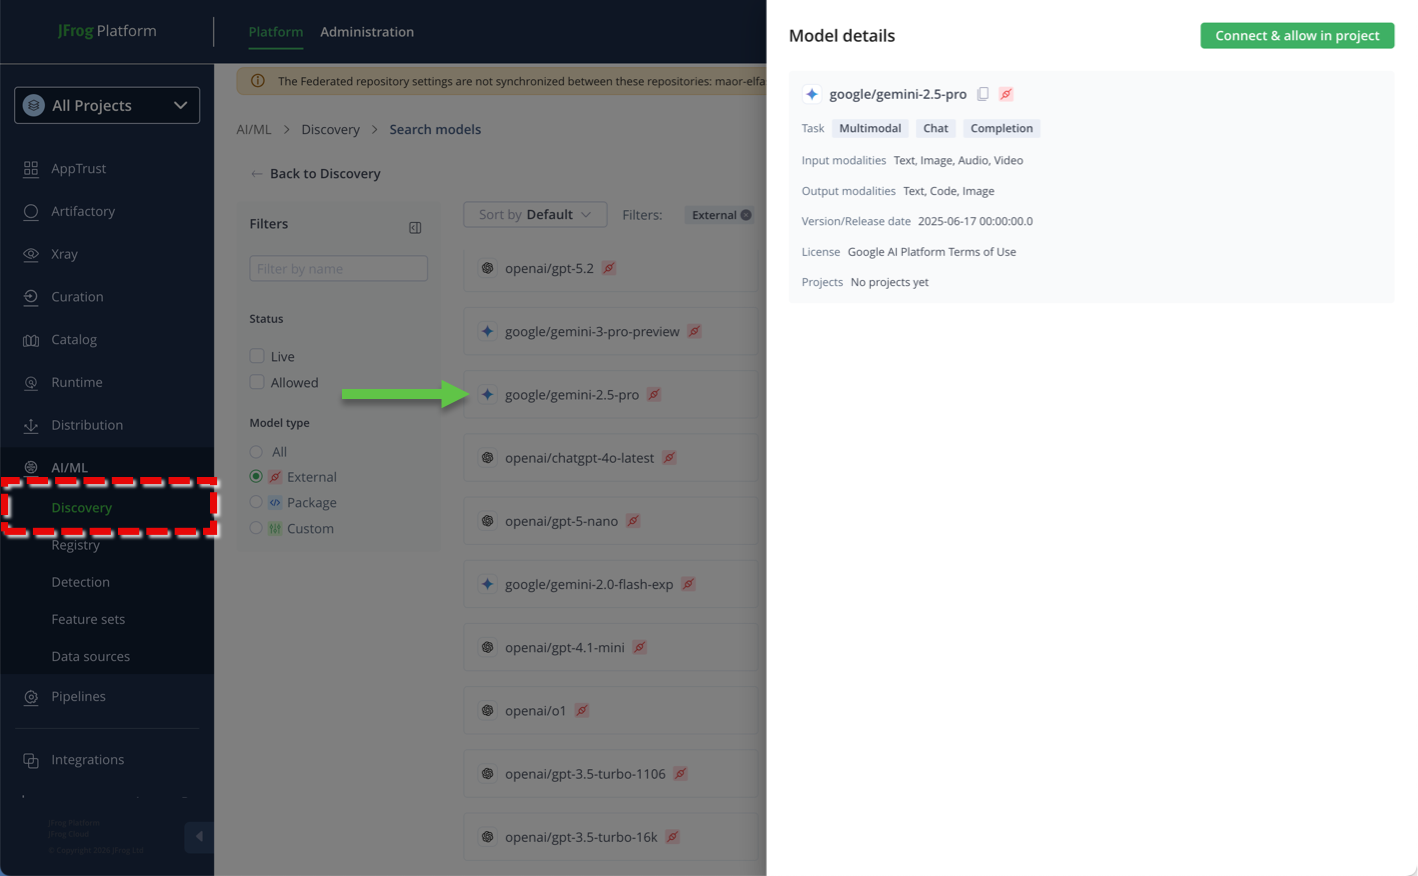Click the Discovery breadcrumb link

[331, 129]
